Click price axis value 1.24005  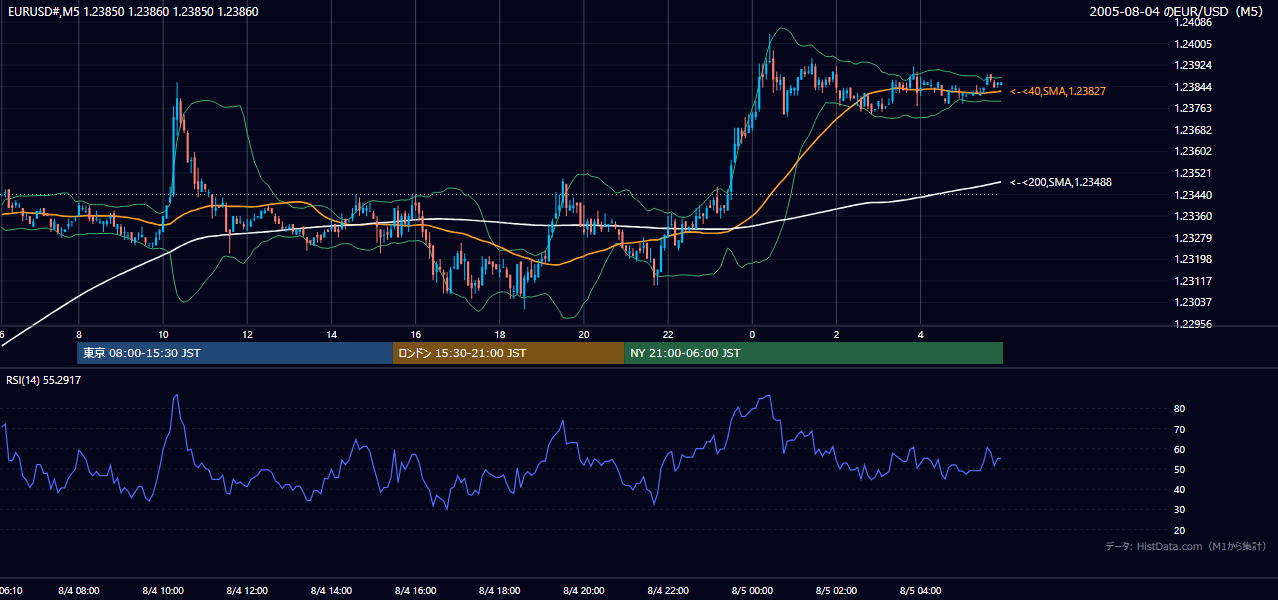[1193, 44]
